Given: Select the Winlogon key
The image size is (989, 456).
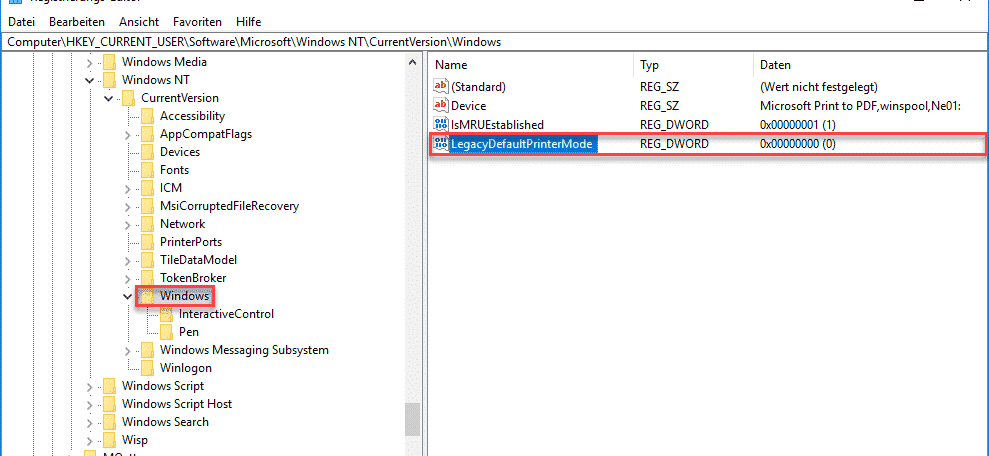Looking at the screenshot, I should pyautogui.click(x=185, y=368).
